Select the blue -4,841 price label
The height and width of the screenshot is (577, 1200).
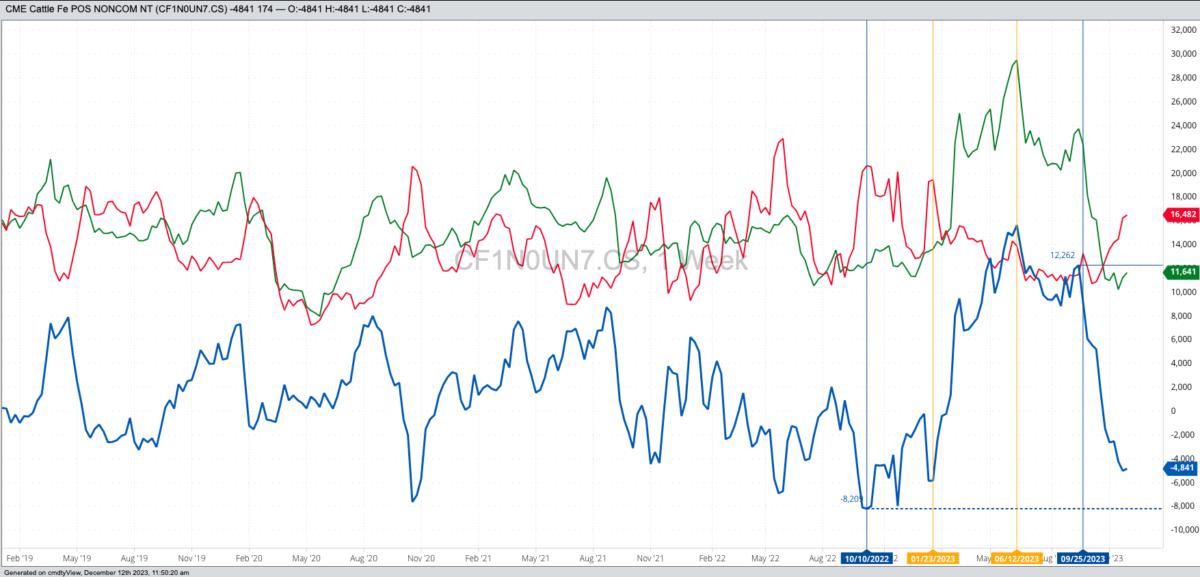point(1182,467)
